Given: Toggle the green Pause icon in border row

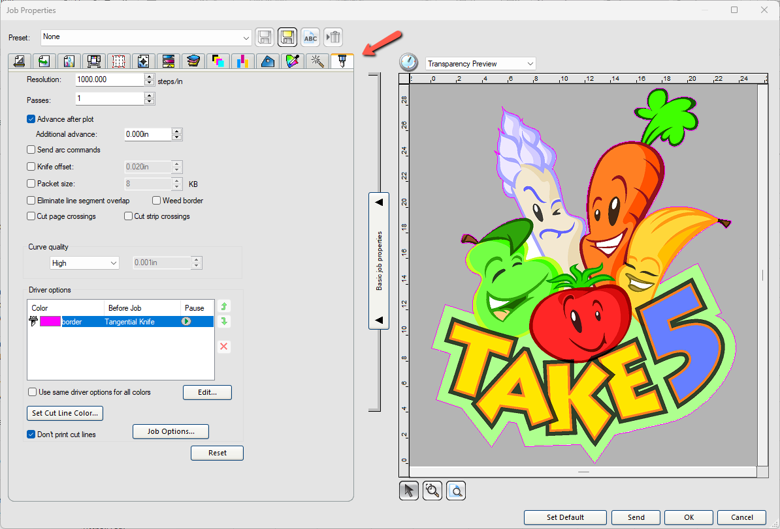Looking at the screenshot, I should coord(186,322).
